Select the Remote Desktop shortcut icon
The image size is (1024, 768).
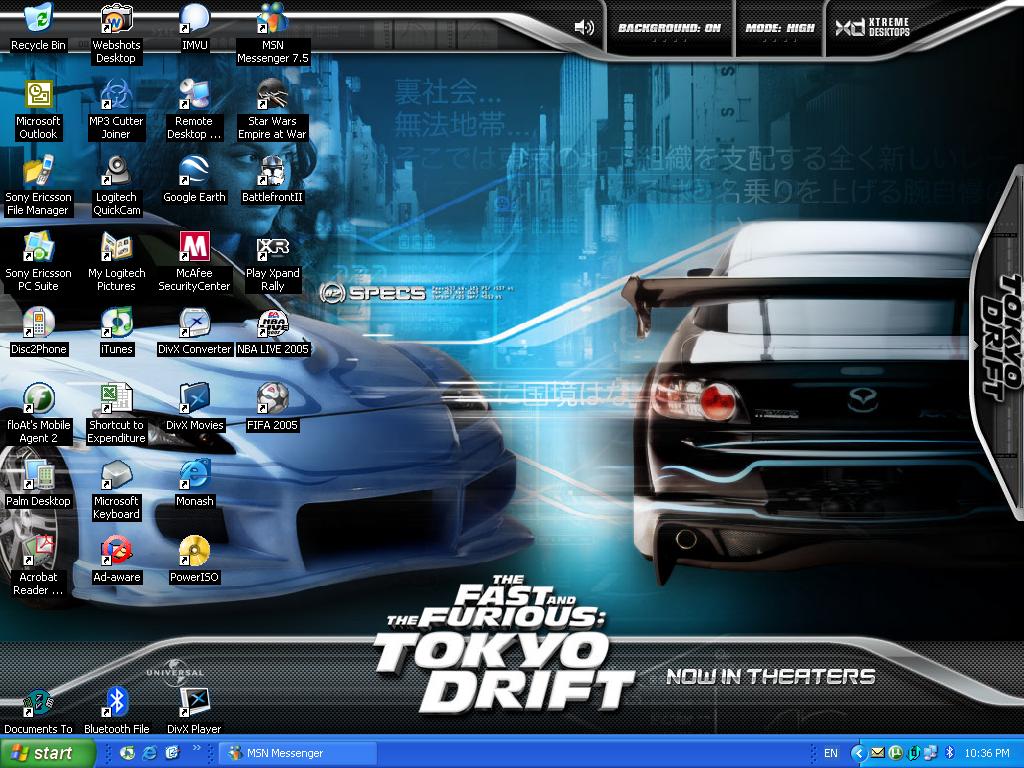click(x=195, y=110)
